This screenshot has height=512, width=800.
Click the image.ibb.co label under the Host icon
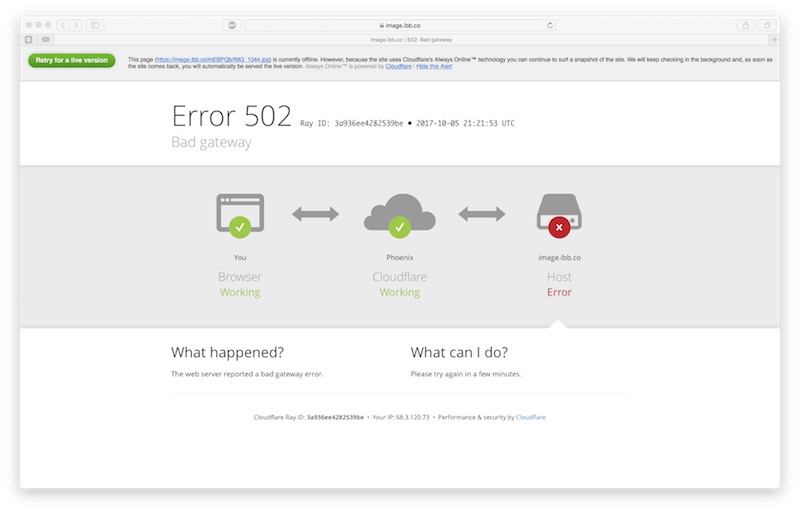click(559, 258)
